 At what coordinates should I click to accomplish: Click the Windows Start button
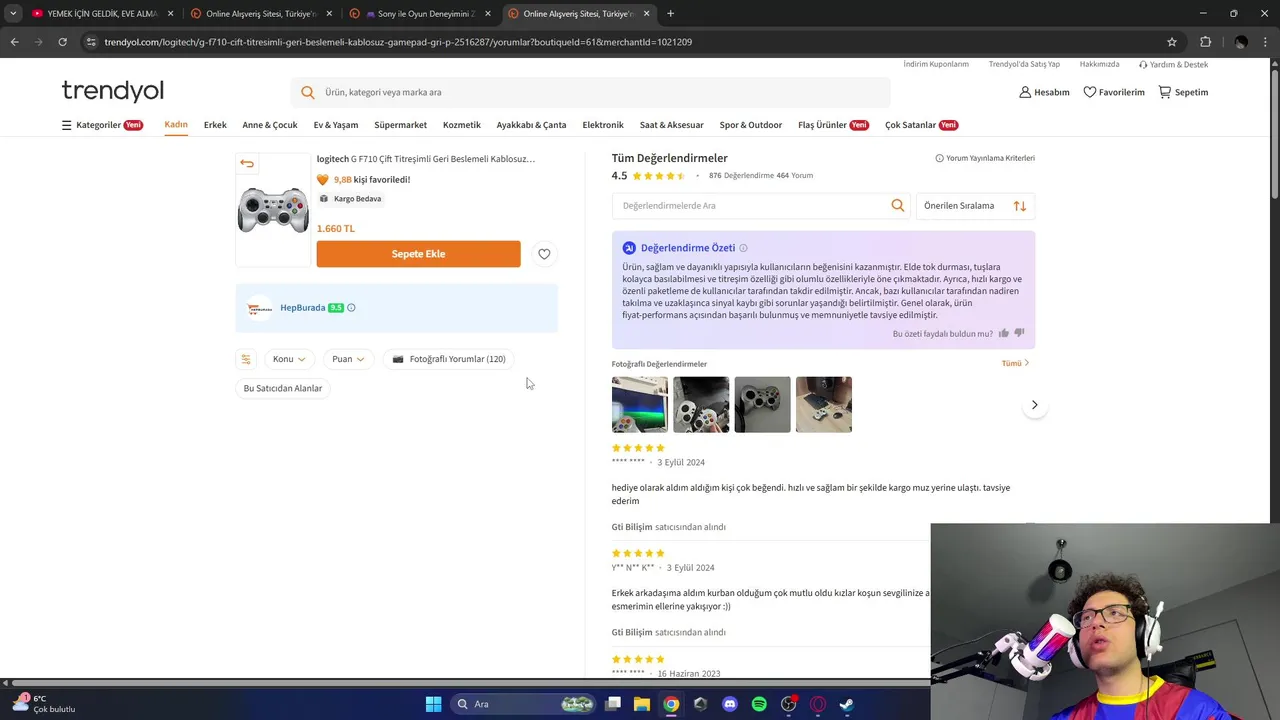pos(433,704)
